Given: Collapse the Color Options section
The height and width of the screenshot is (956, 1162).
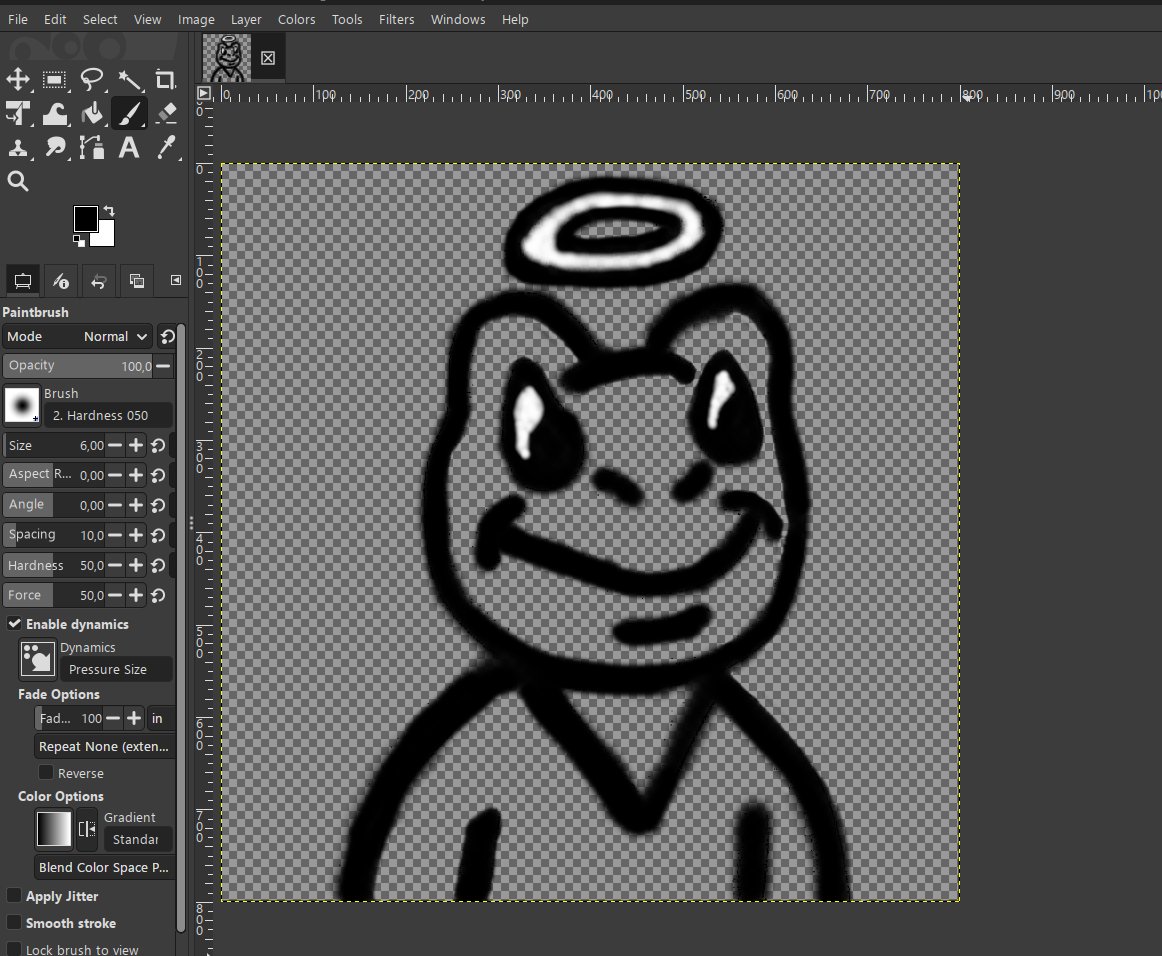Looking at the screenshot, I should point(61,797).
